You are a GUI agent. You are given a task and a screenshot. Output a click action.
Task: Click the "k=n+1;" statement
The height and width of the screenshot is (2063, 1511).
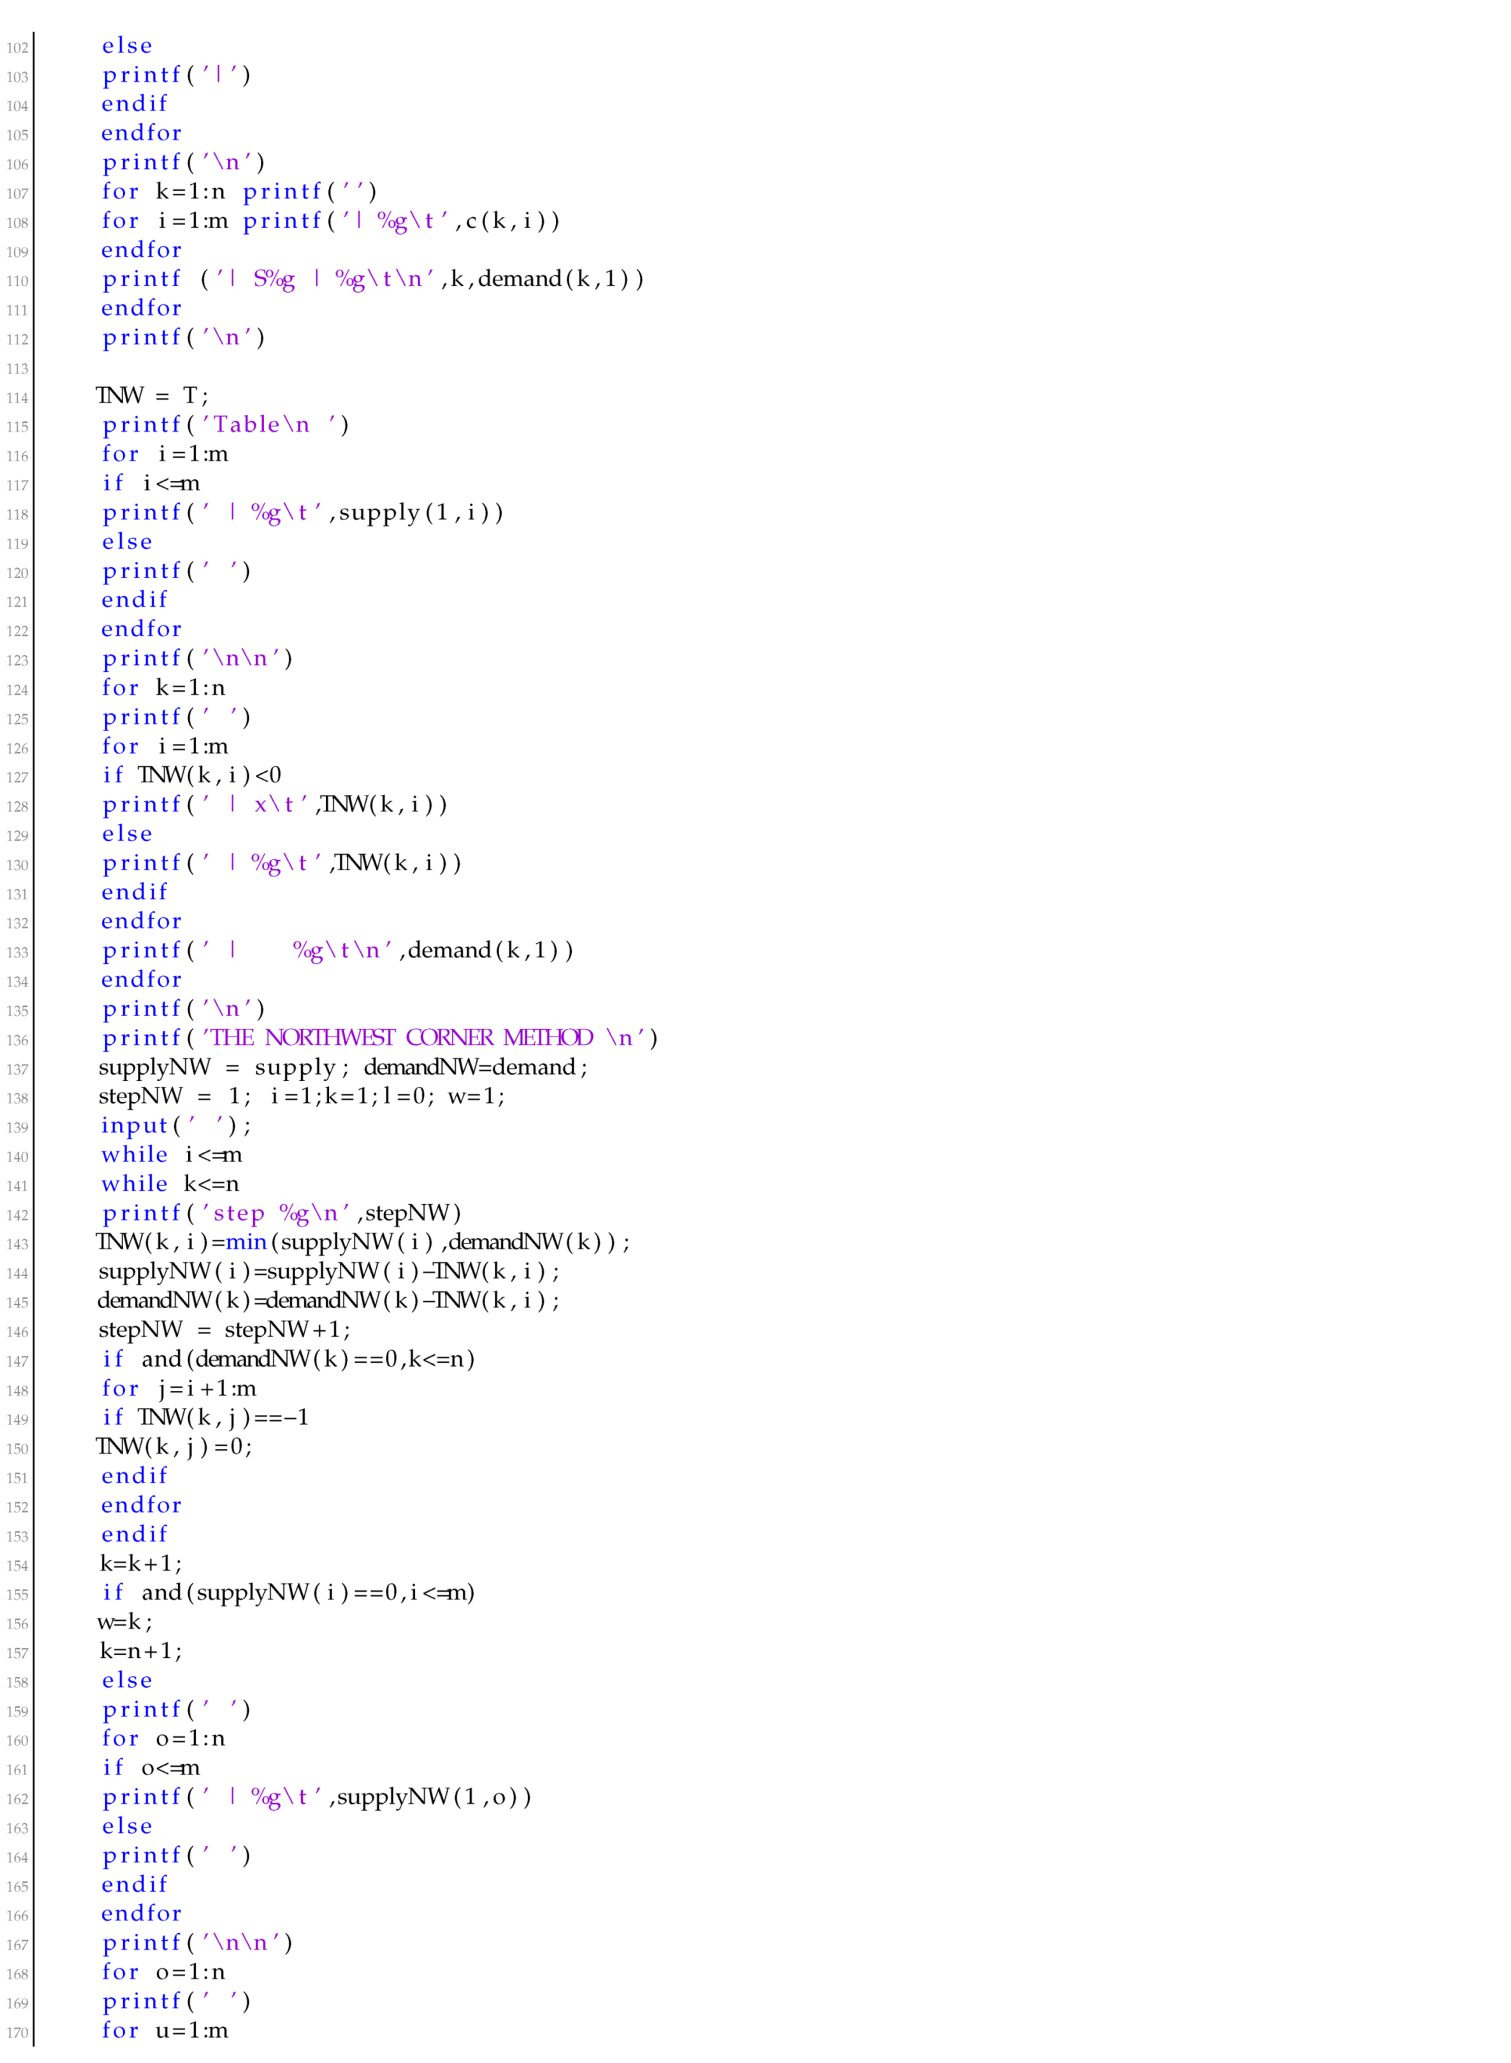(141, 1651)
